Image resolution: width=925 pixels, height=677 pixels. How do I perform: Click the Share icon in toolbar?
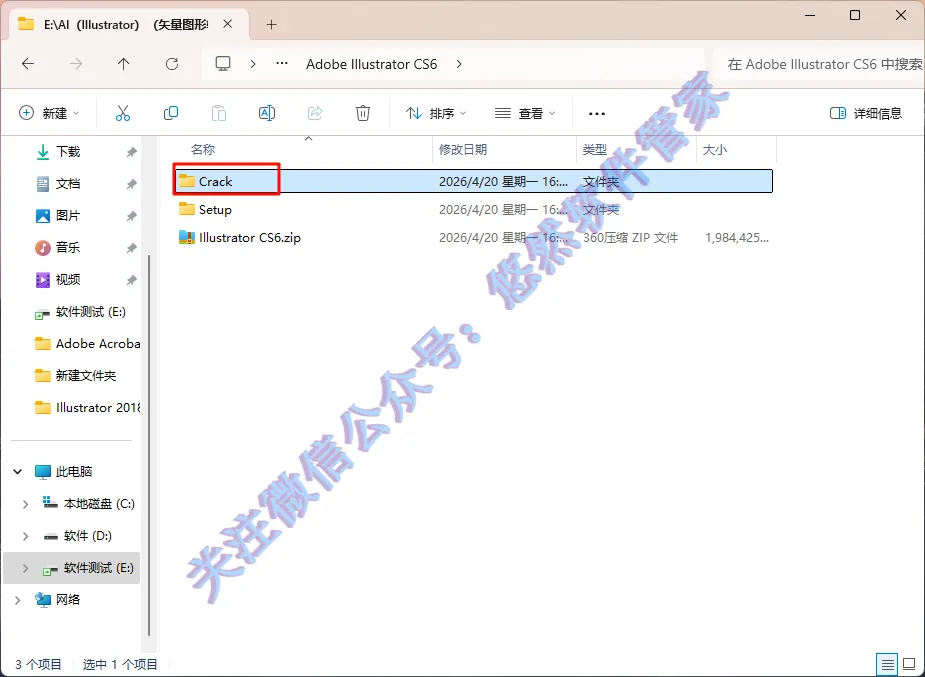tap(315, 113)
